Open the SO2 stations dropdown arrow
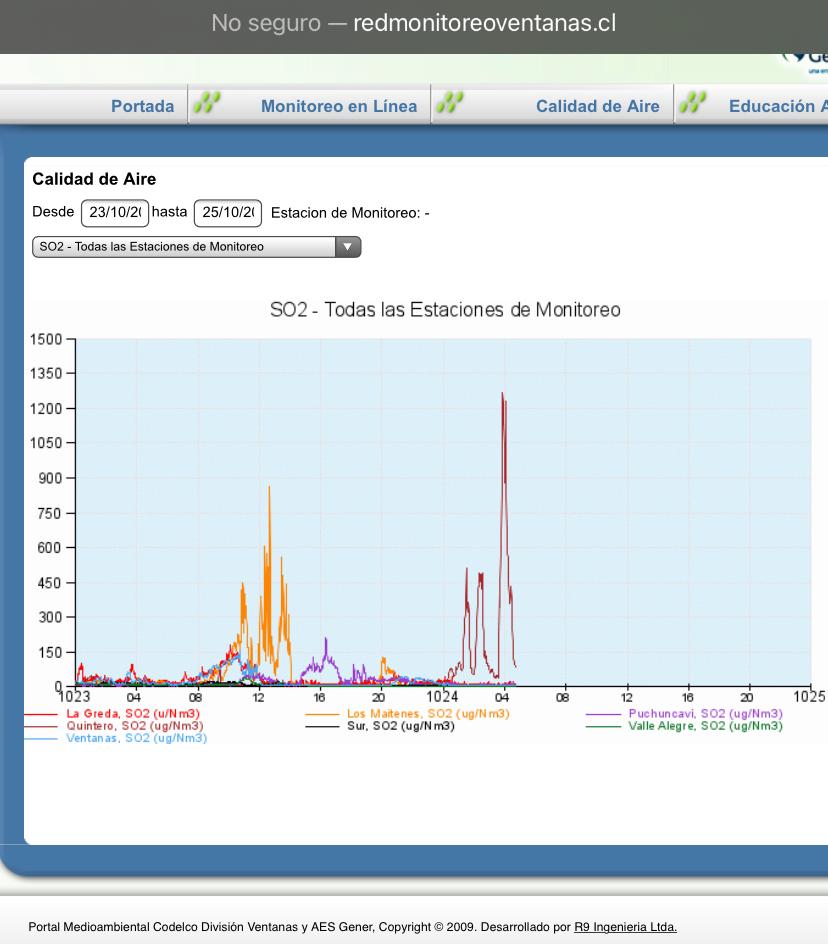Viewport: 828px width, 944px height. (347, 247)
